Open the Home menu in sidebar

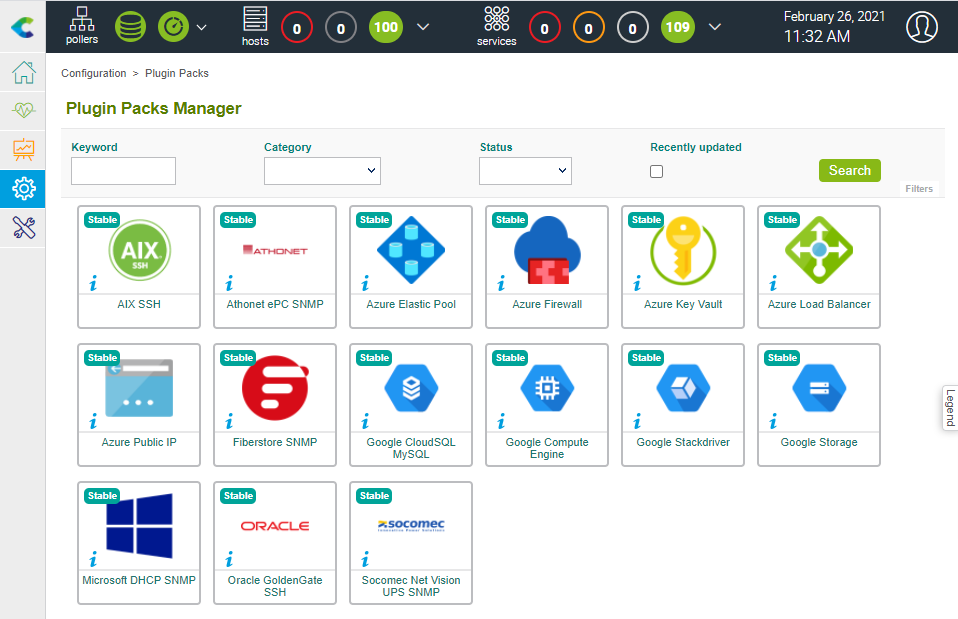[x=23, y=72]
